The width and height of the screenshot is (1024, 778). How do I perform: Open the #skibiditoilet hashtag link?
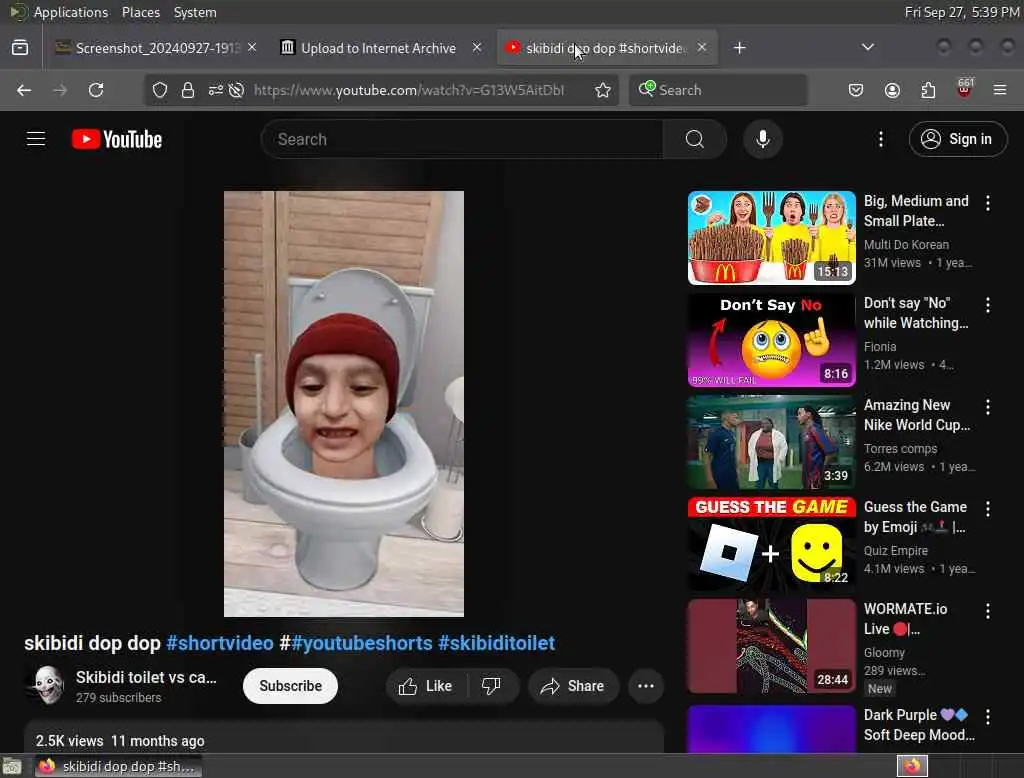coord(496,643)
